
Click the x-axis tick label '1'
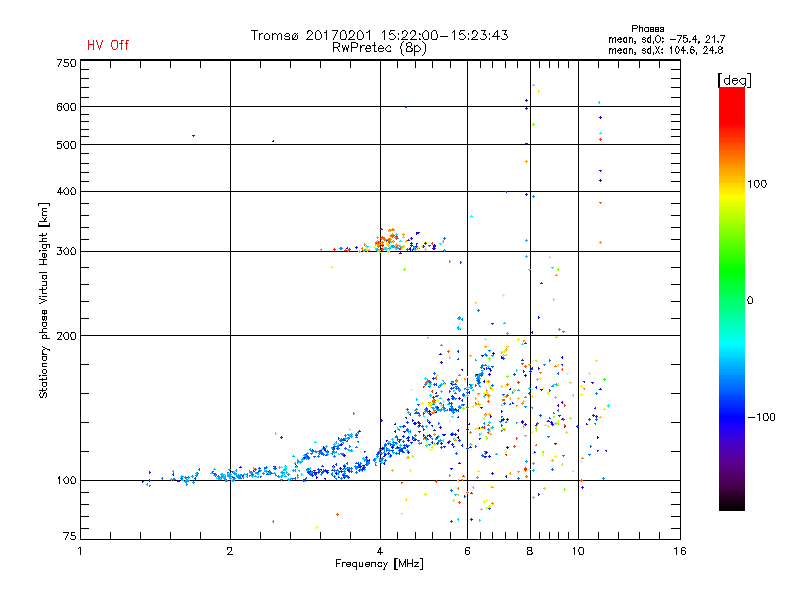click(80, 551)
